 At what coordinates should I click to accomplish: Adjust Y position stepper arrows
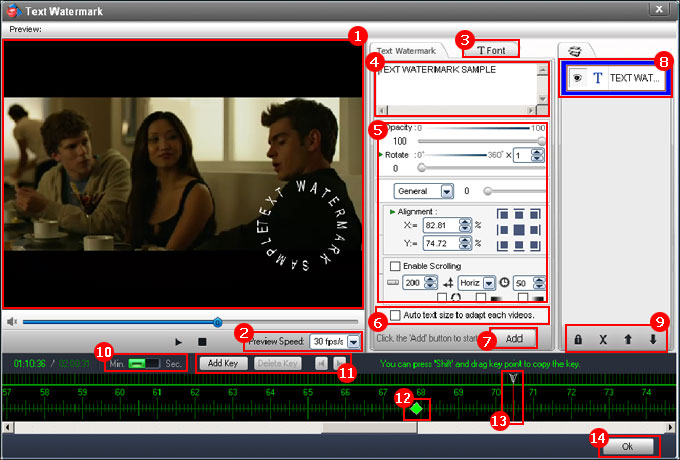(x=465, y=243)
